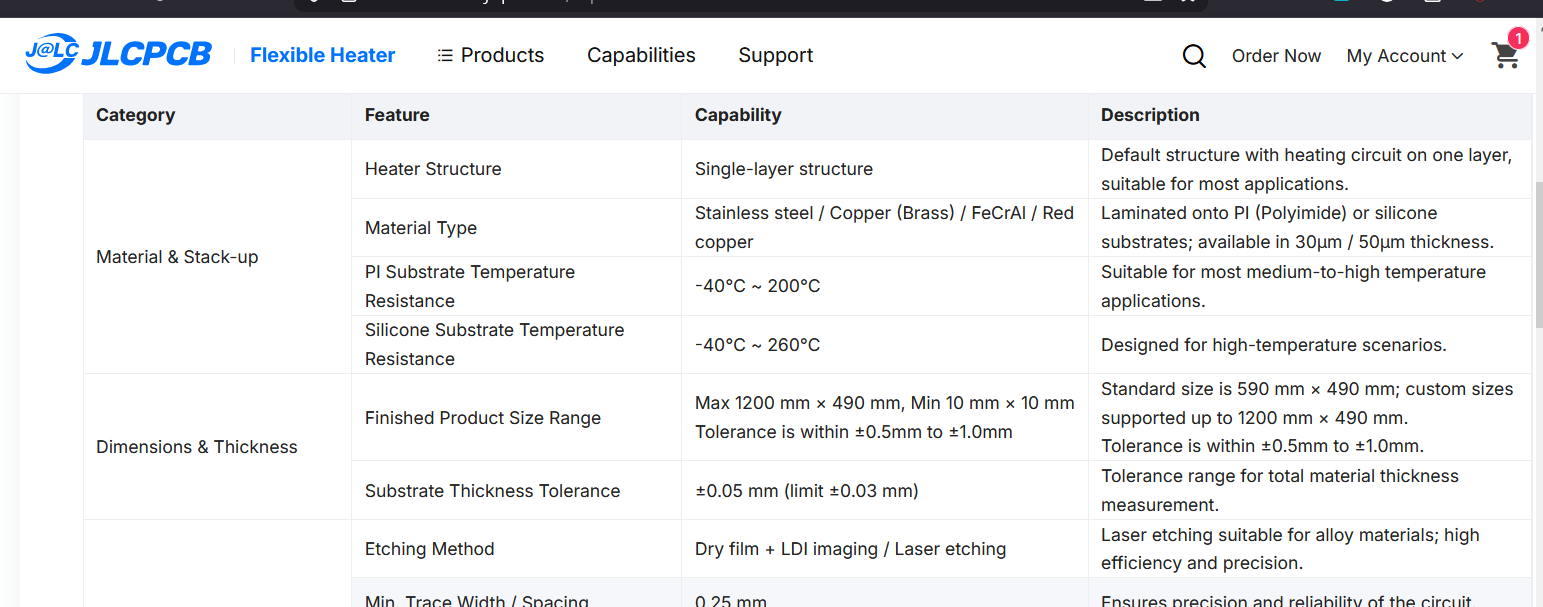Click the Description column header

tap(1150, 115)
